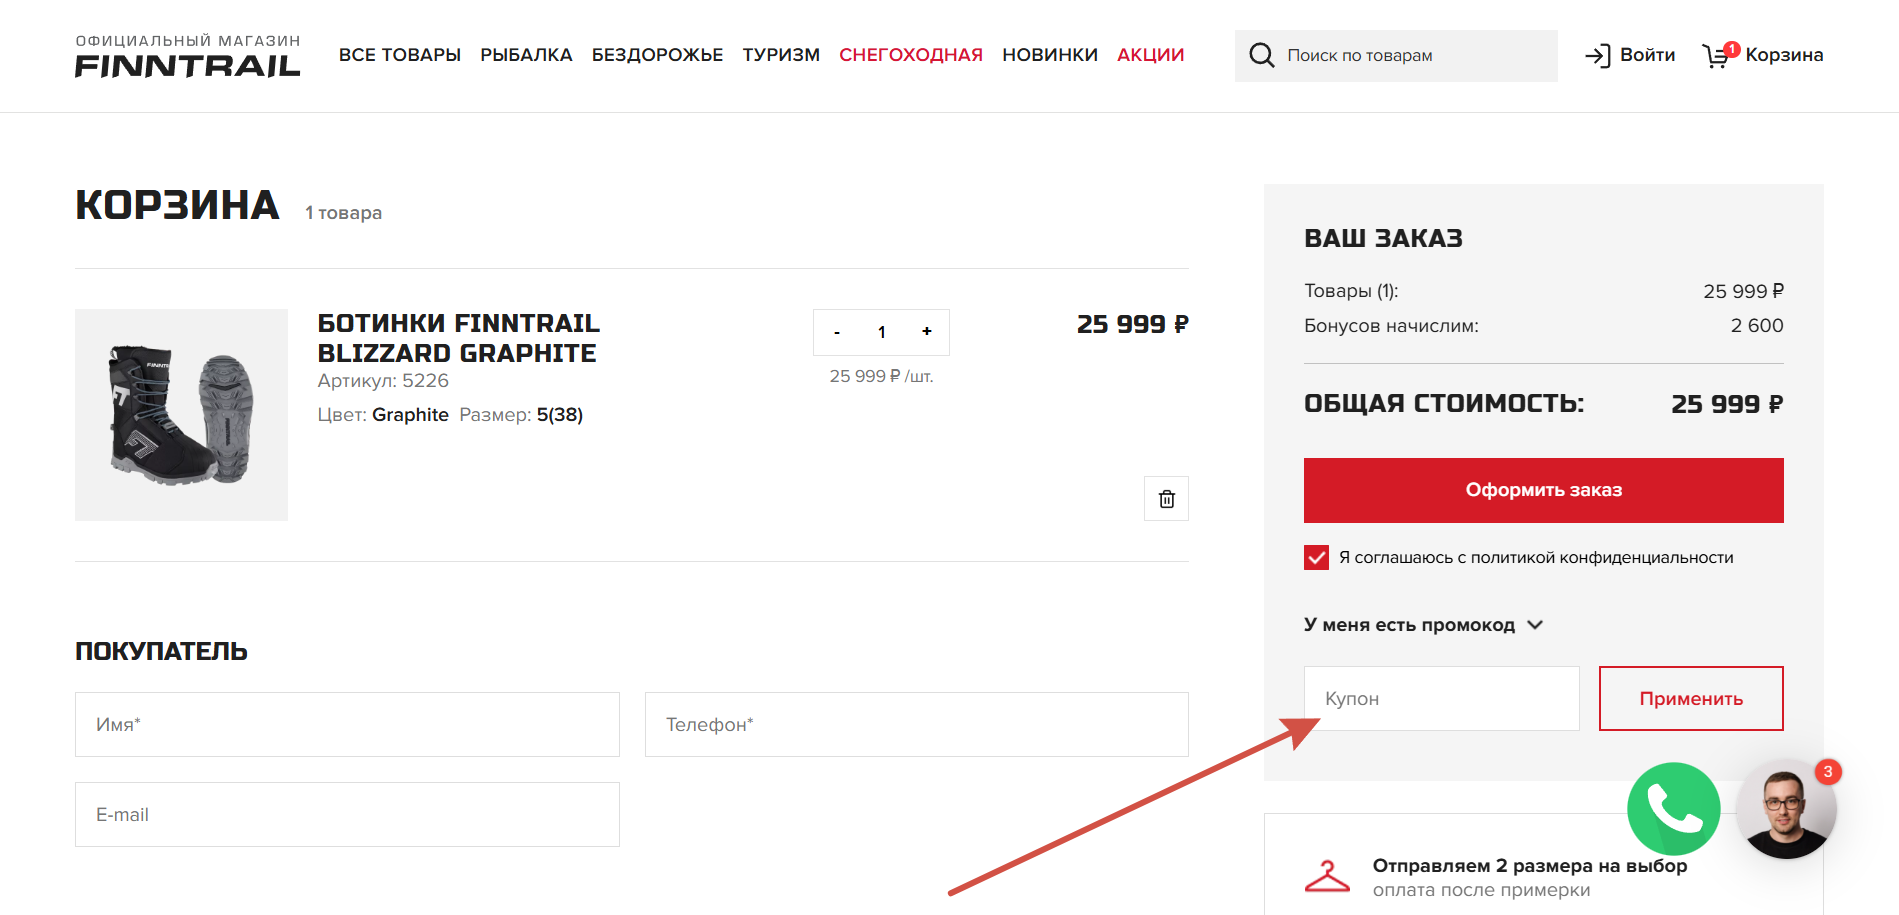
Task: Open chat with consultant avatar
Action: coord(1786,809)
